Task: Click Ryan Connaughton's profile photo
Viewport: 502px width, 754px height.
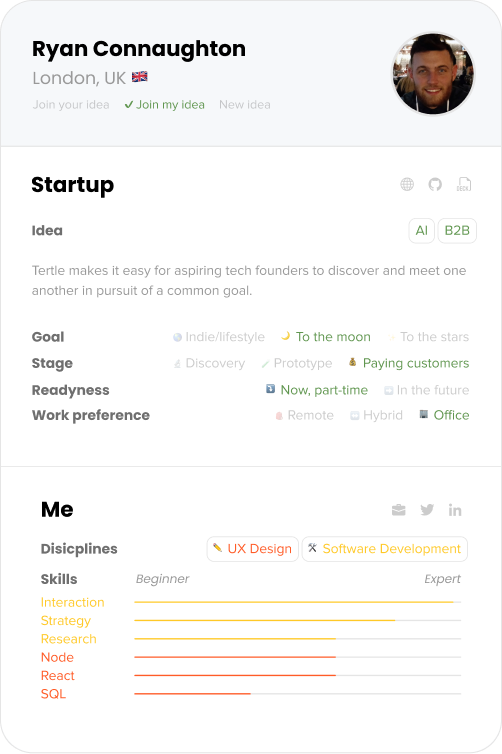Action: coord(433,74)
